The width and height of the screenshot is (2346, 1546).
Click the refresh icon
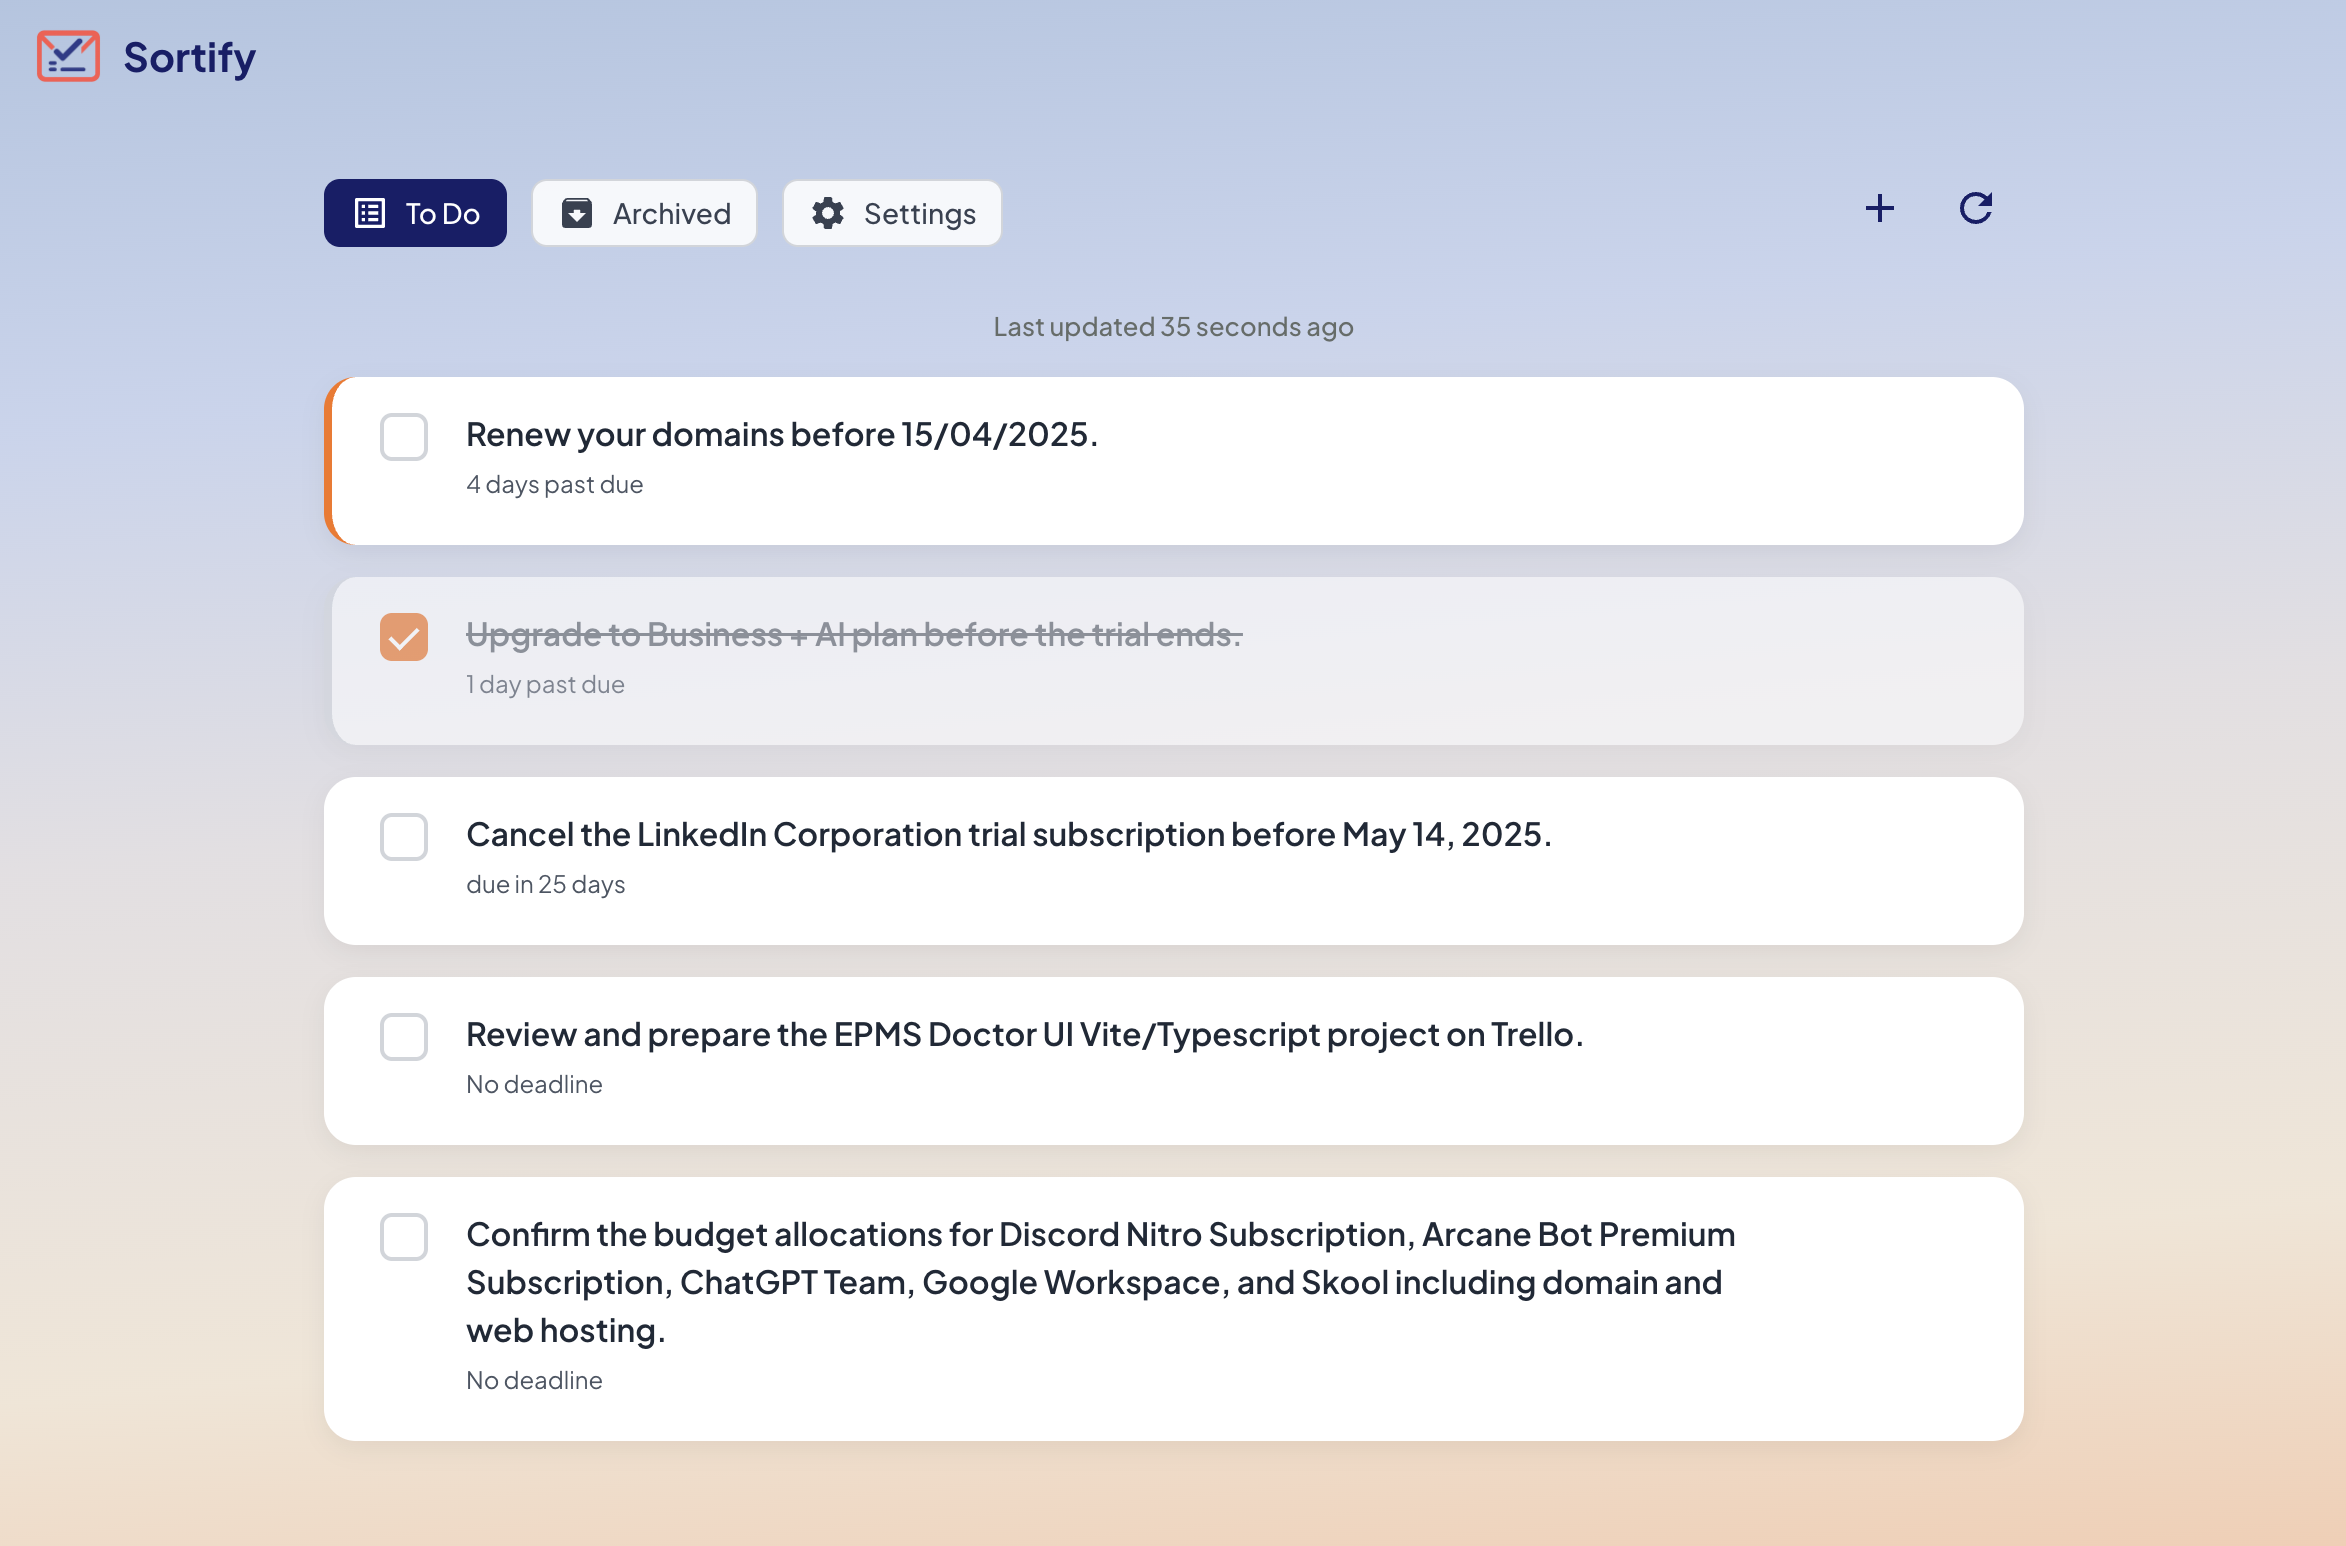point(1975,208)
